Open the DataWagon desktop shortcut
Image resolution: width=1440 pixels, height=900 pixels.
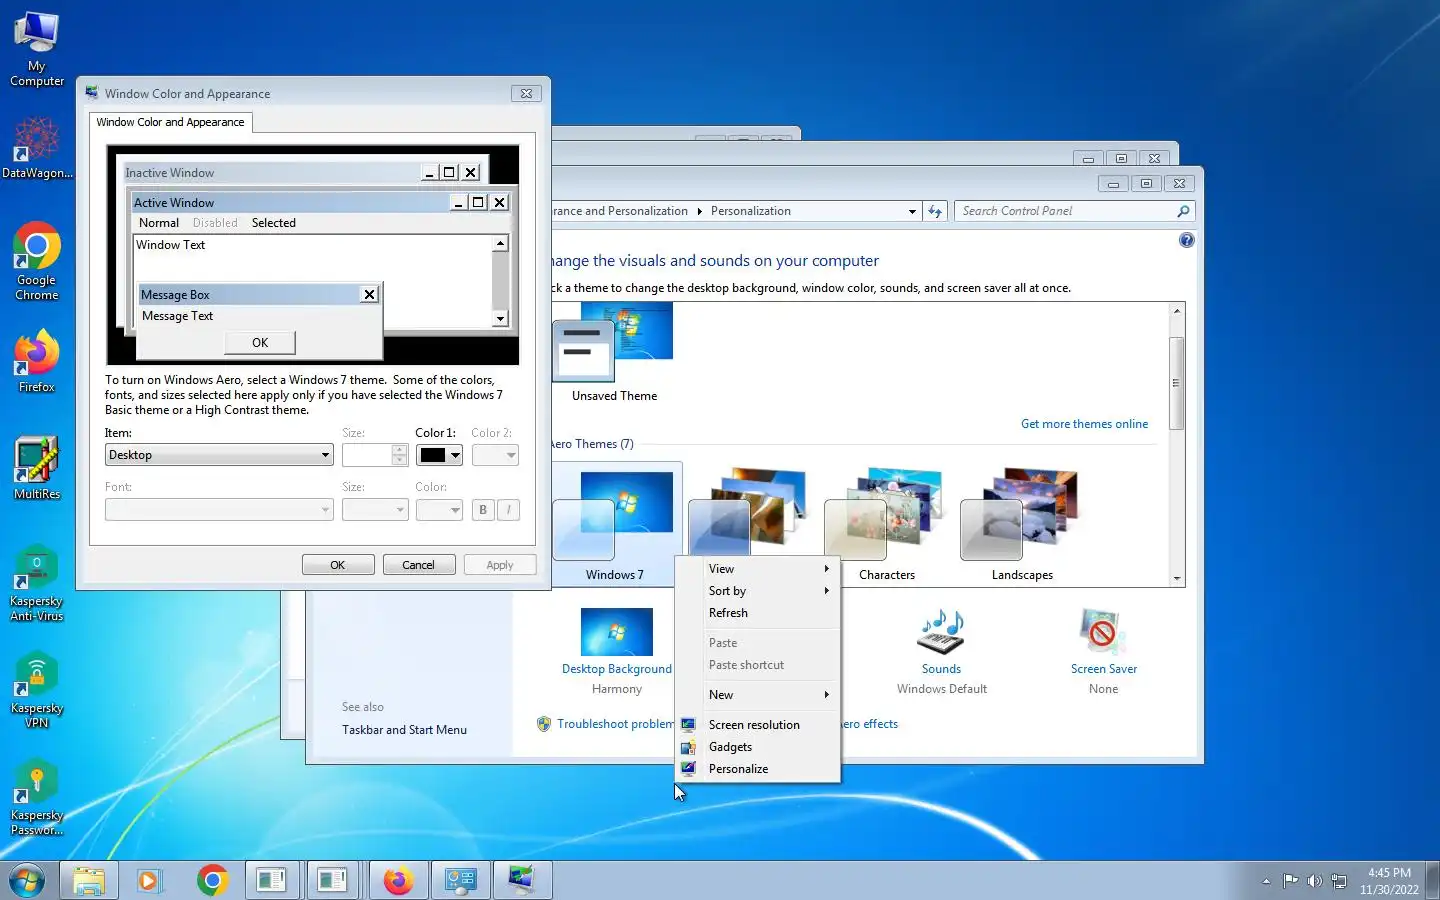pyautogui.click(x=37, y=148)
